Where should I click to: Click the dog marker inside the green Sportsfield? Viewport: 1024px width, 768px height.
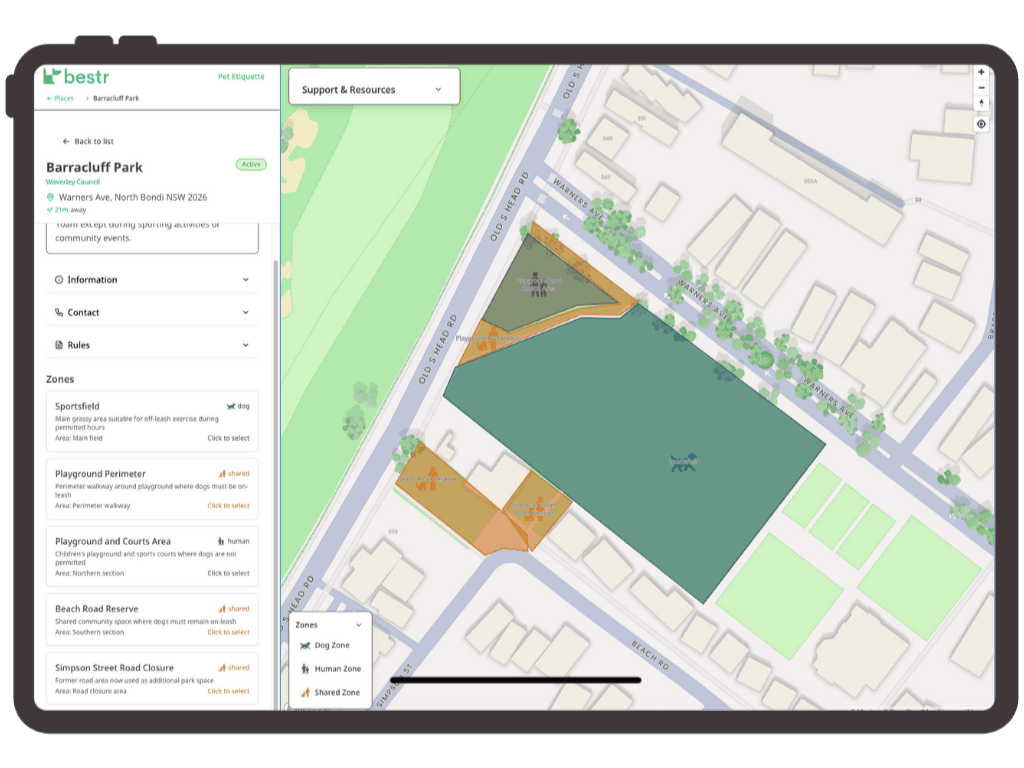point(683,461)
